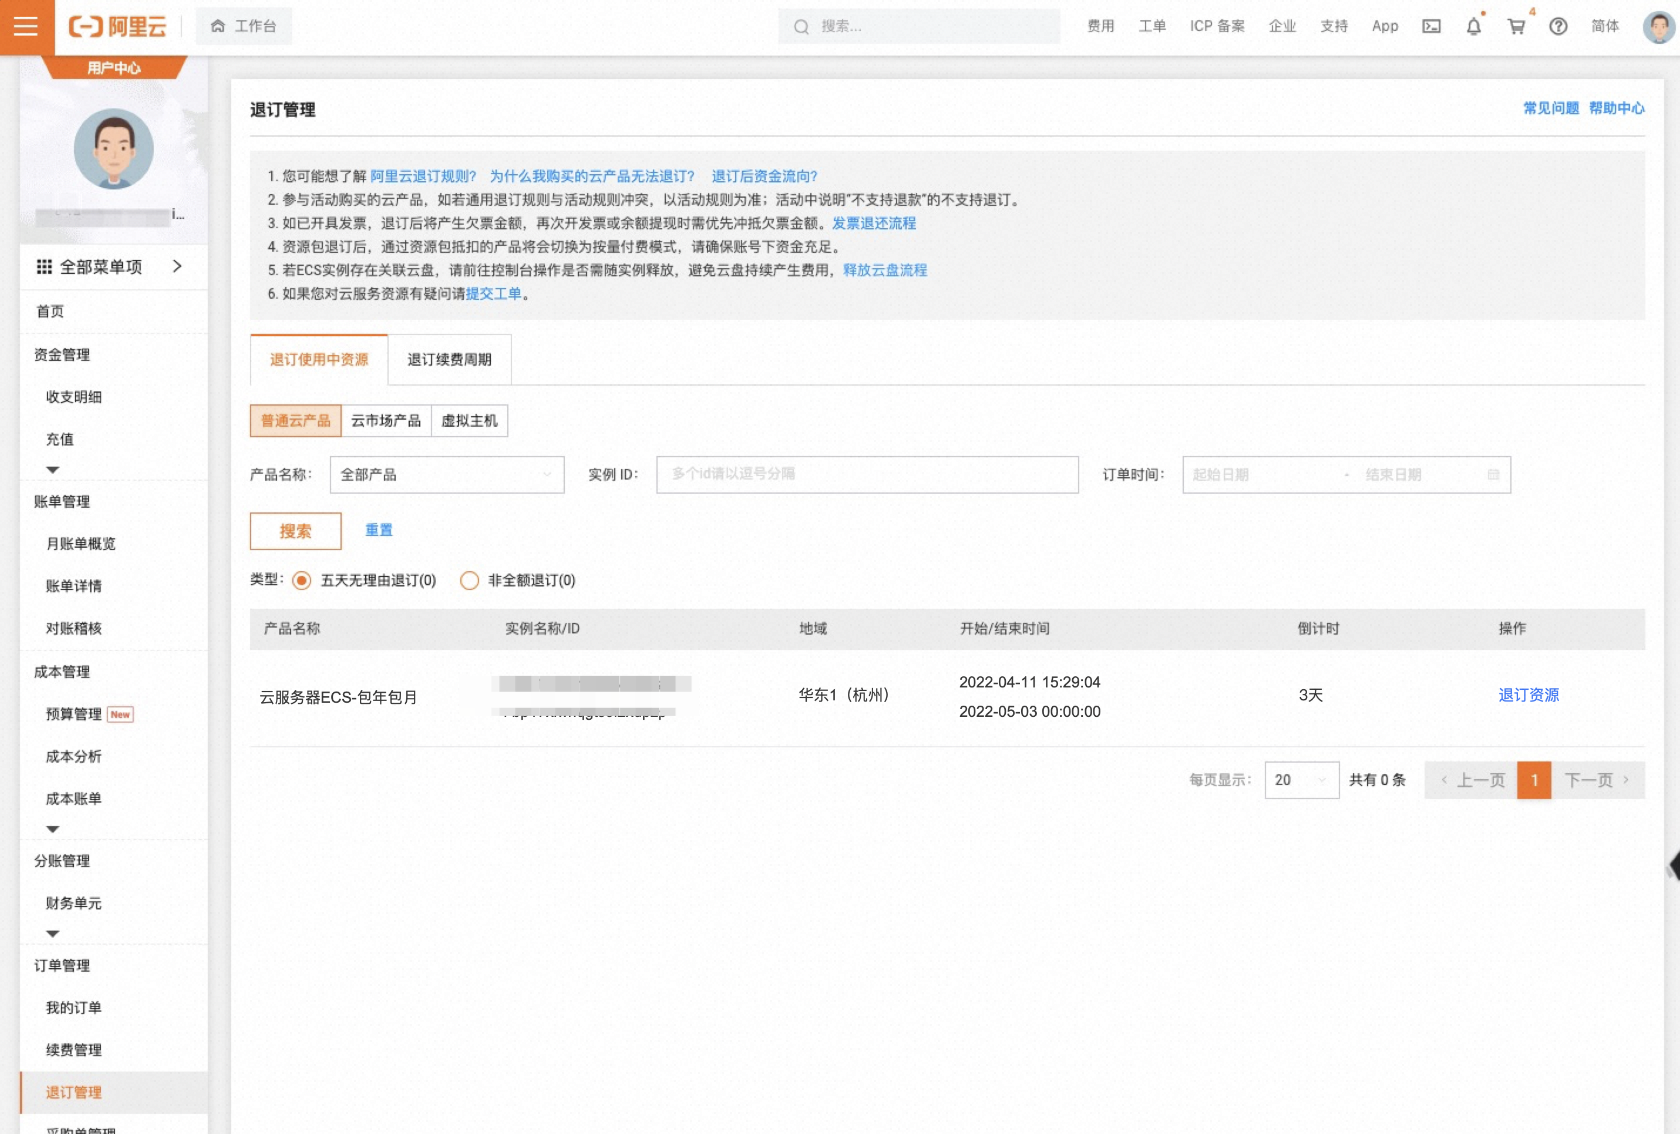This screenshot has width=1680, height=1134.
Task: Open 充值 in the sidebar
Action: pyautogui.click(x=60, y=439)
